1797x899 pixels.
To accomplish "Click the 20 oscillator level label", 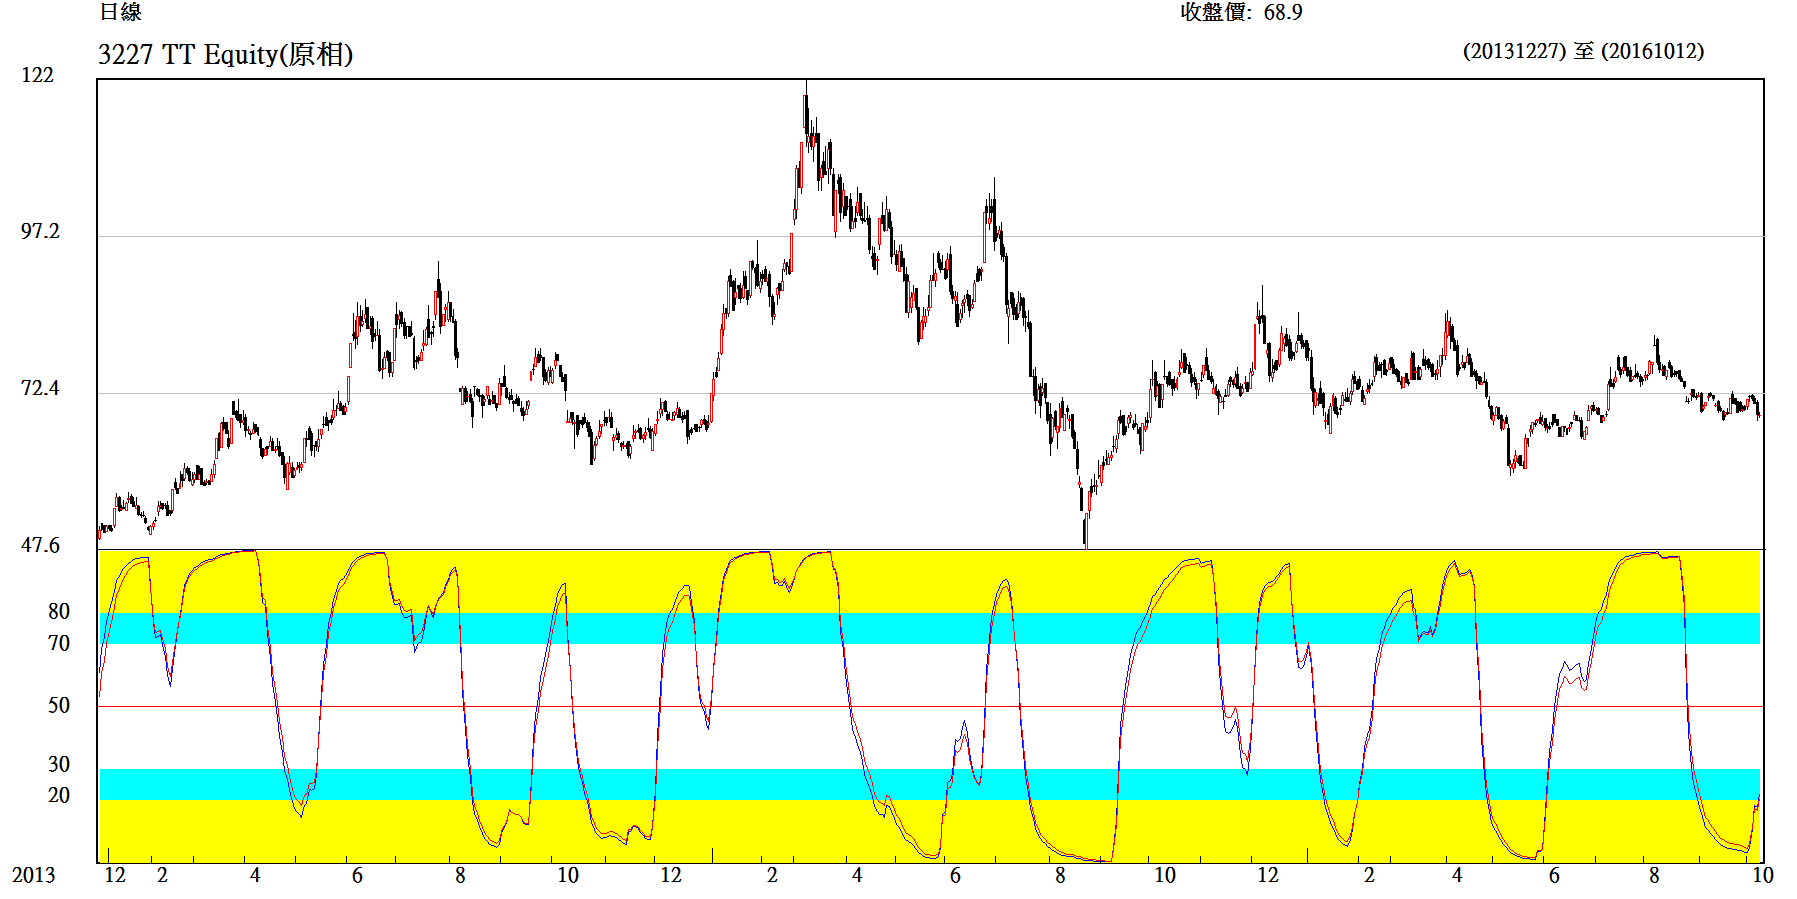I will (x=59, y=795).
